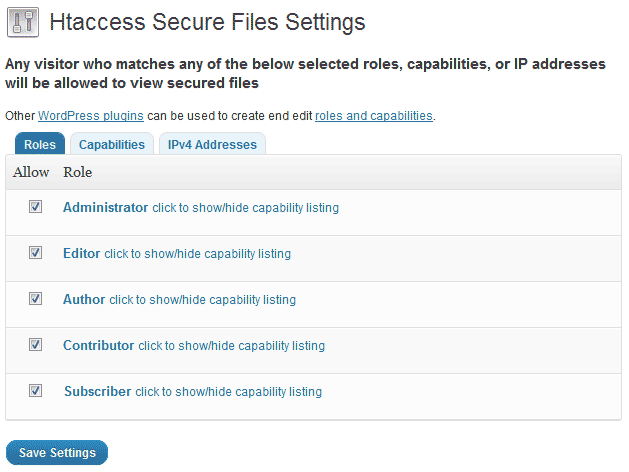Image resolution: width=629 pixels, height=472 pixels.
Task: Uncheck the Contributor allow checkbox
Action: coord(35,344)
